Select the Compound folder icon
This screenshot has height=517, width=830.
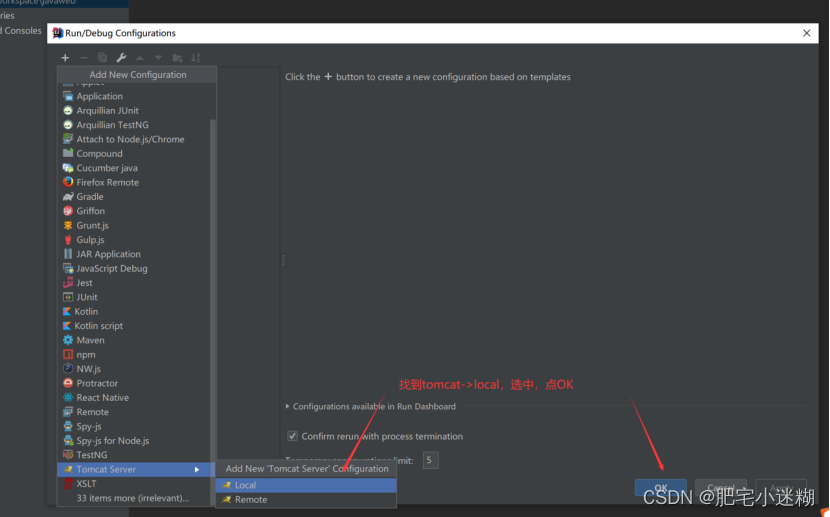point(68,153)
